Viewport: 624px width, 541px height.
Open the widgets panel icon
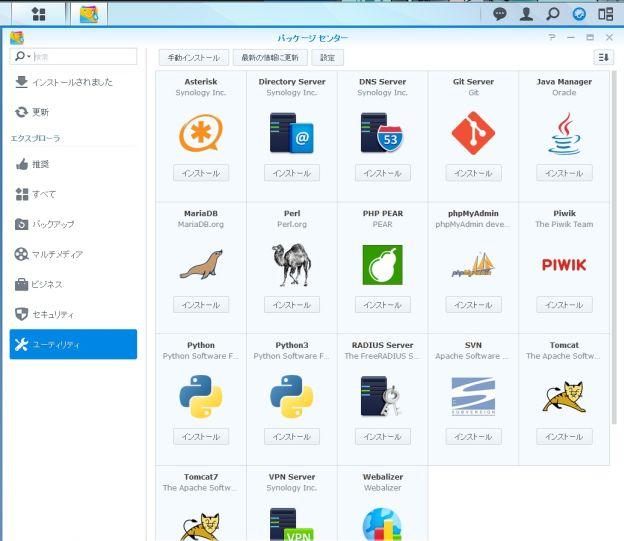[x=605, y=14]
